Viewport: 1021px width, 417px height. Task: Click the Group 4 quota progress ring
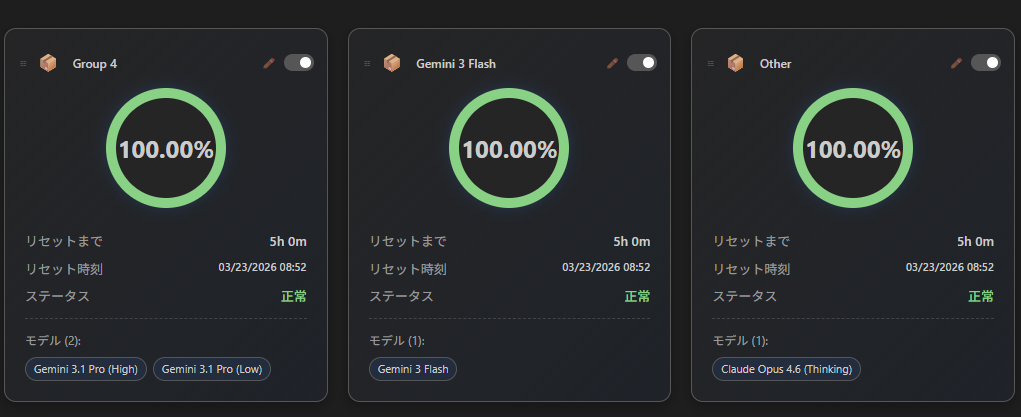(166, 149)
